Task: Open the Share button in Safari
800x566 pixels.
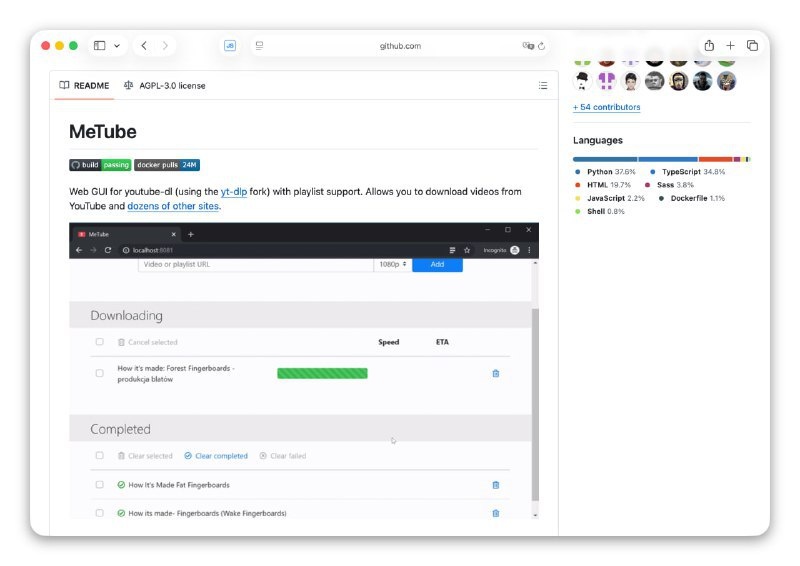Action: pos(709,46)
